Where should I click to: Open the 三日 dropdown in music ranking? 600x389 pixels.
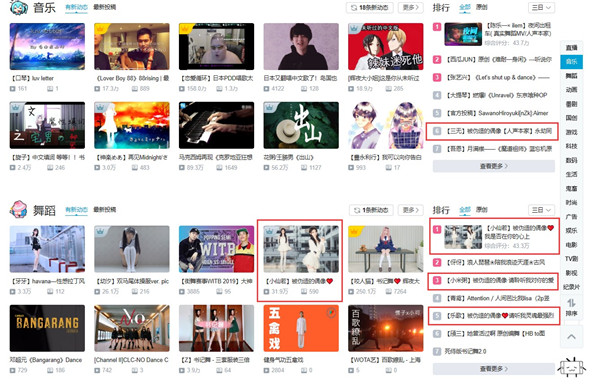541,8
